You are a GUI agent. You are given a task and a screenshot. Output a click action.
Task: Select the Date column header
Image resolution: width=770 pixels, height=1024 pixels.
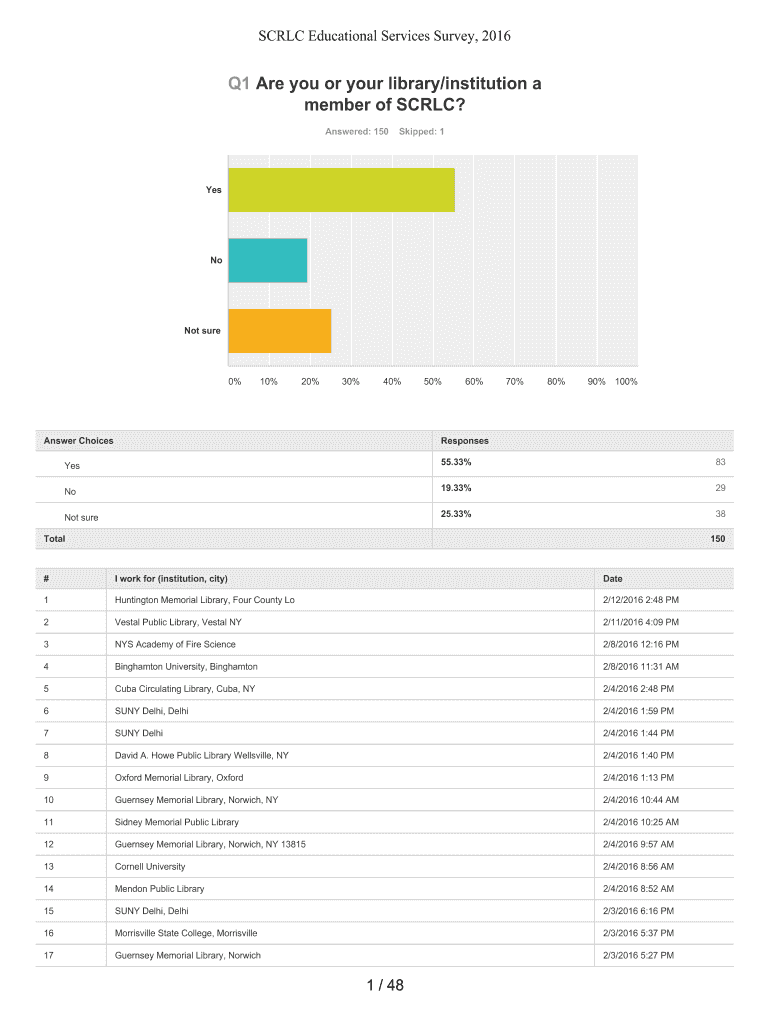tap(613, 579)
